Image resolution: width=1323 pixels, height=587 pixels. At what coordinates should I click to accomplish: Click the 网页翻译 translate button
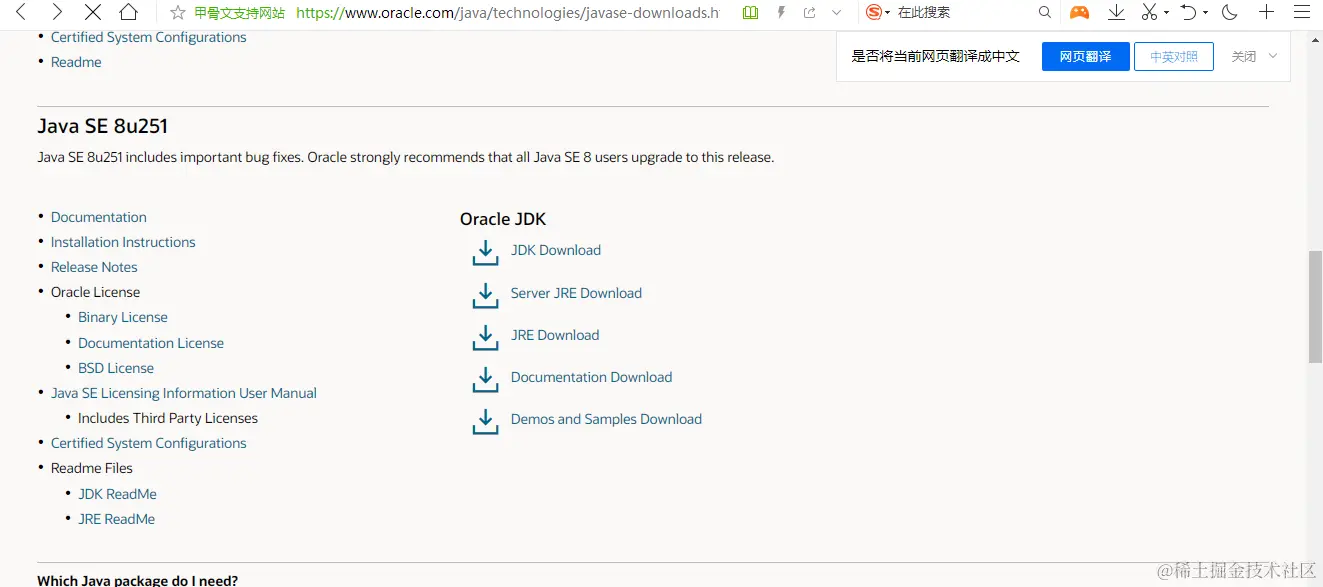[x=1085, y=57]
